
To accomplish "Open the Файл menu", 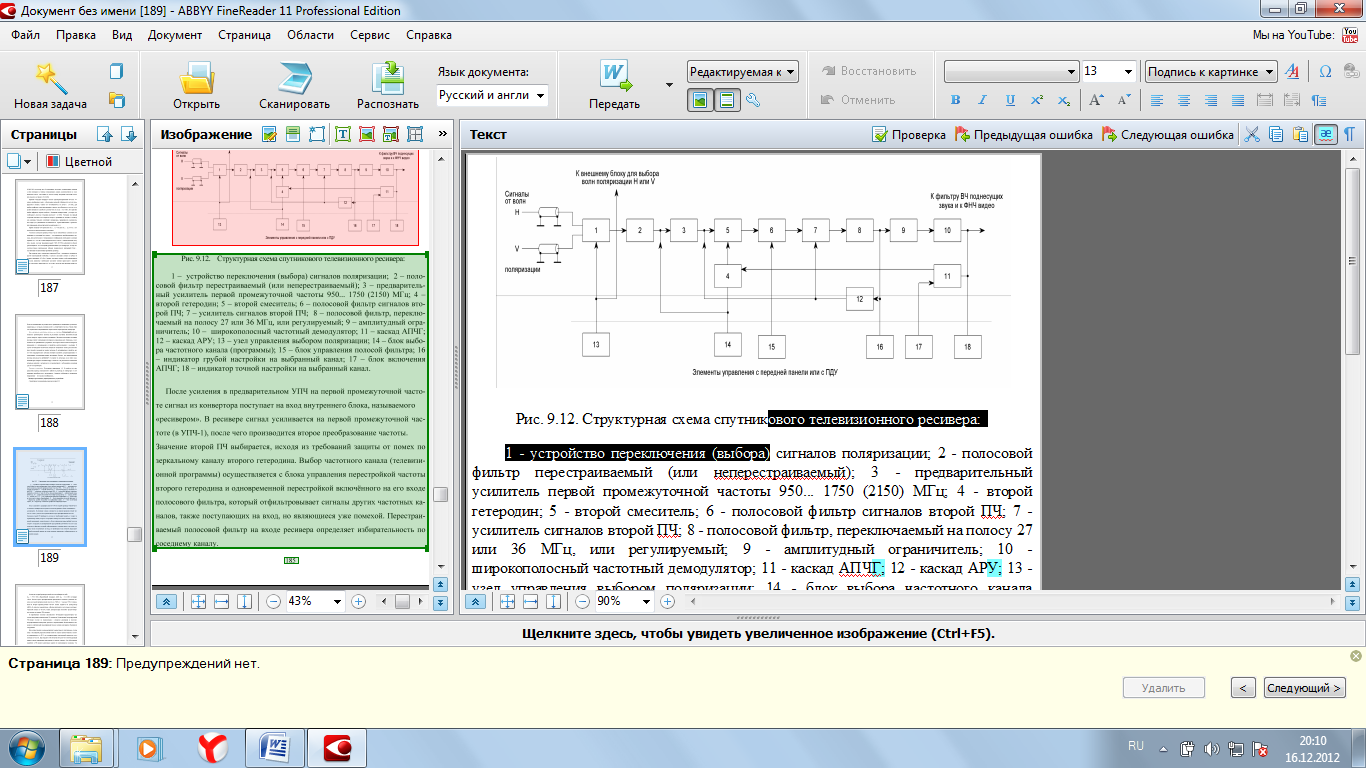I will 27,35.
